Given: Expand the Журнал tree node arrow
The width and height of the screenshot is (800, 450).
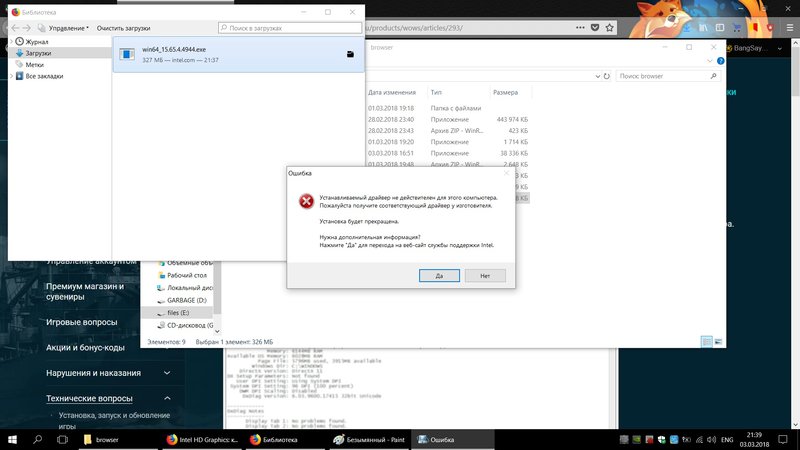Looking at the screenshot, I should coord(12,41).
